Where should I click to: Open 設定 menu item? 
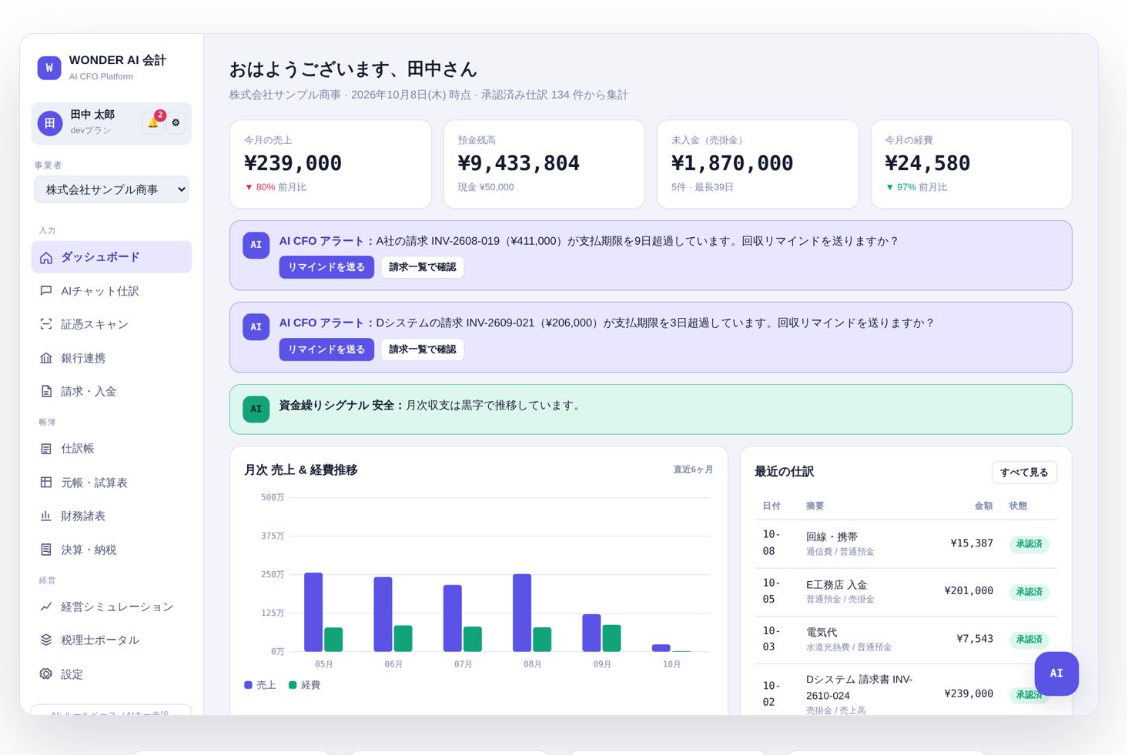click(111, 674)
